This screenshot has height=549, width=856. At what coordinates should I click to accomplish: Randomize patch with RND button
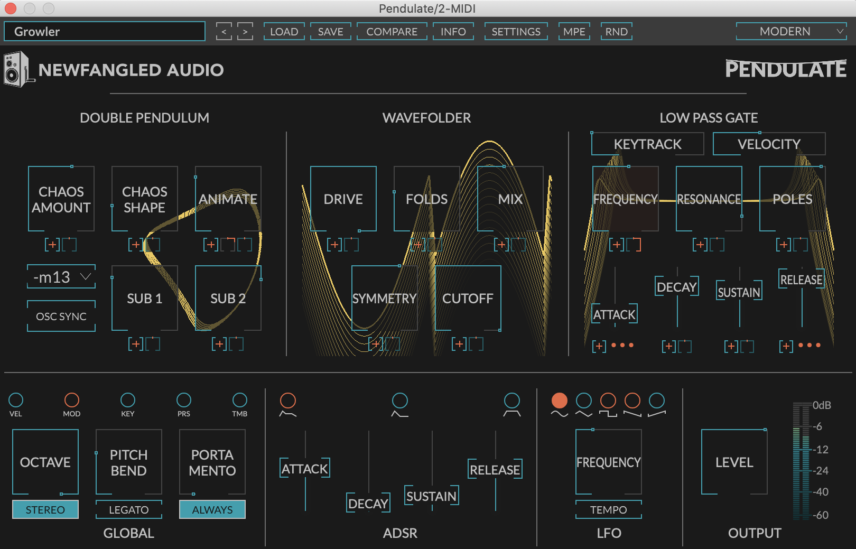[x=616, y=32]
